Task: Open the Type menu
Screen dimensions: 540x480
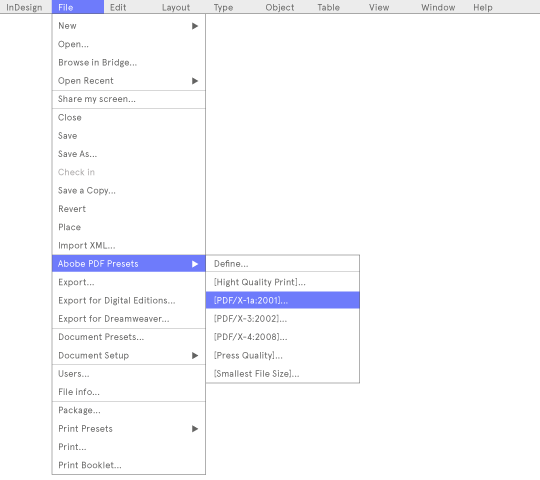Action: pyautogui.click(x=223, y=7)
